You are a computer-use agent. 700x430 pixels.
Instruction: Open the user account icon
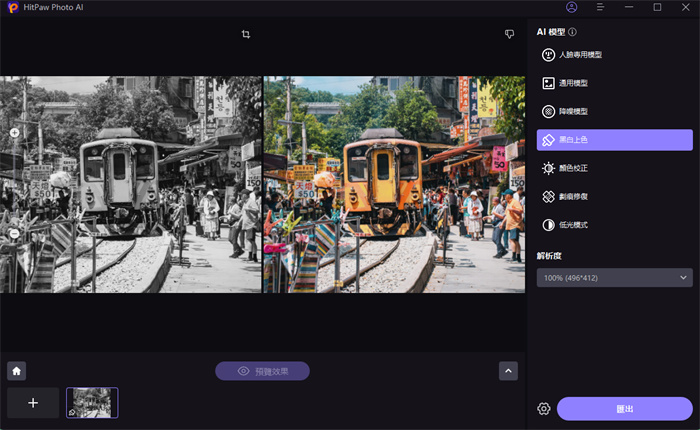click(571, 7)
